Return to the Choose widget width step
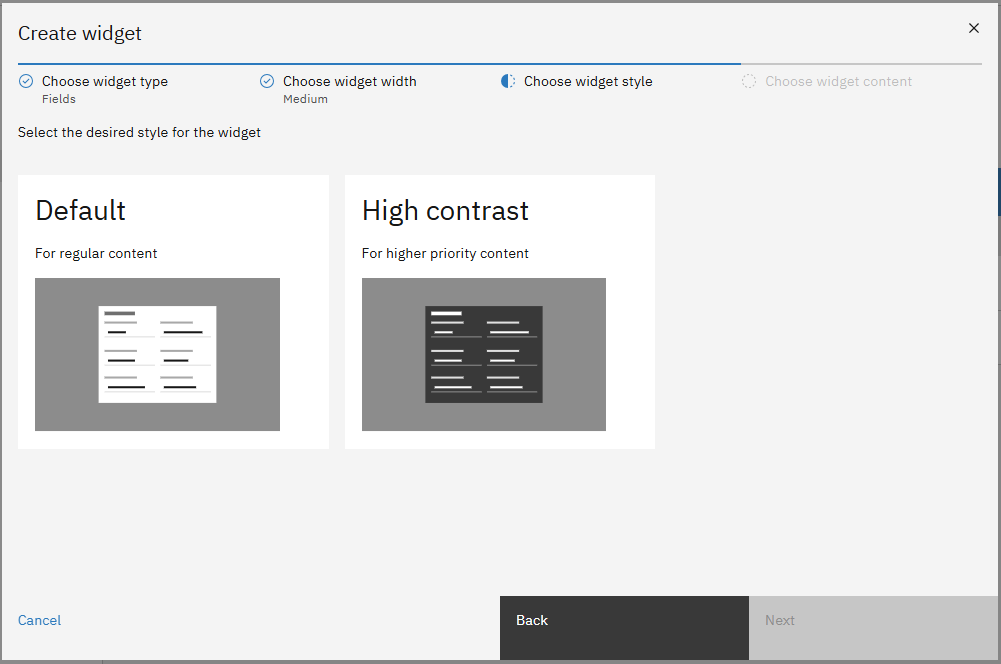This screenshot has width=1001, height=664. (349, 82)
